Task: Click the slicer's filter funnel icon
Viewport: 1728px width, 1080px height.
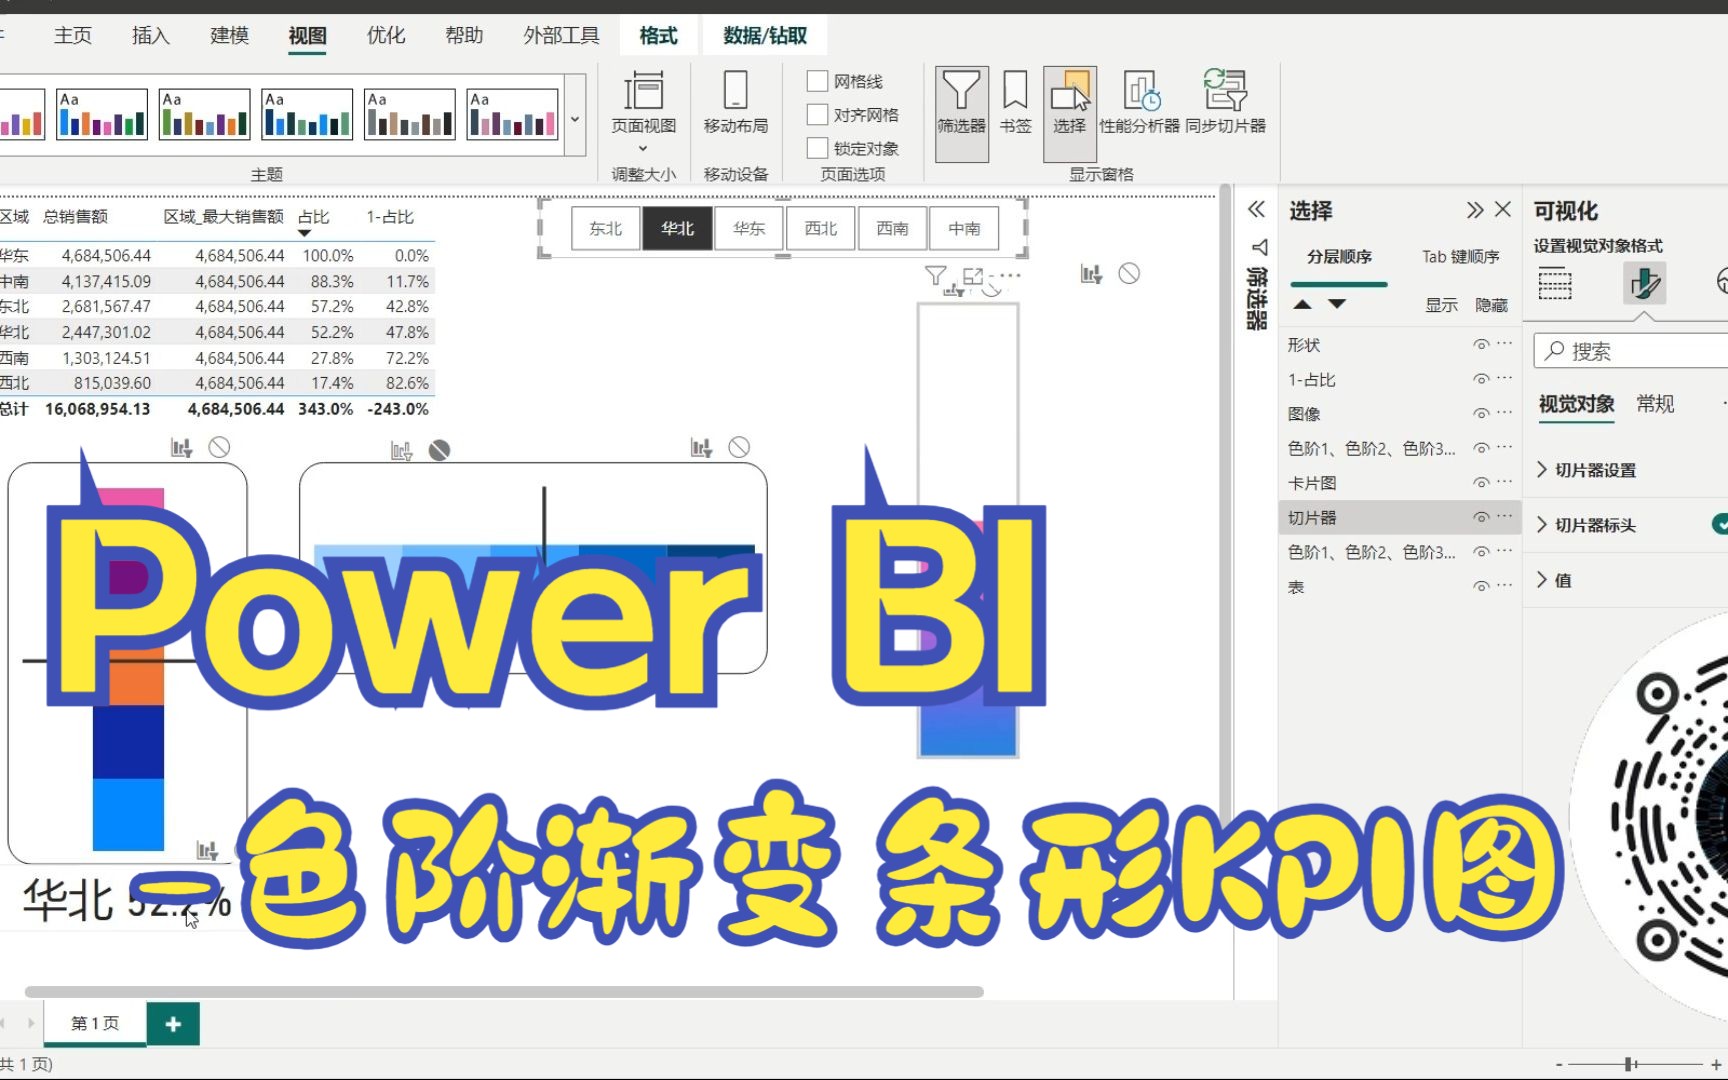Action: (x=935, y=275)
